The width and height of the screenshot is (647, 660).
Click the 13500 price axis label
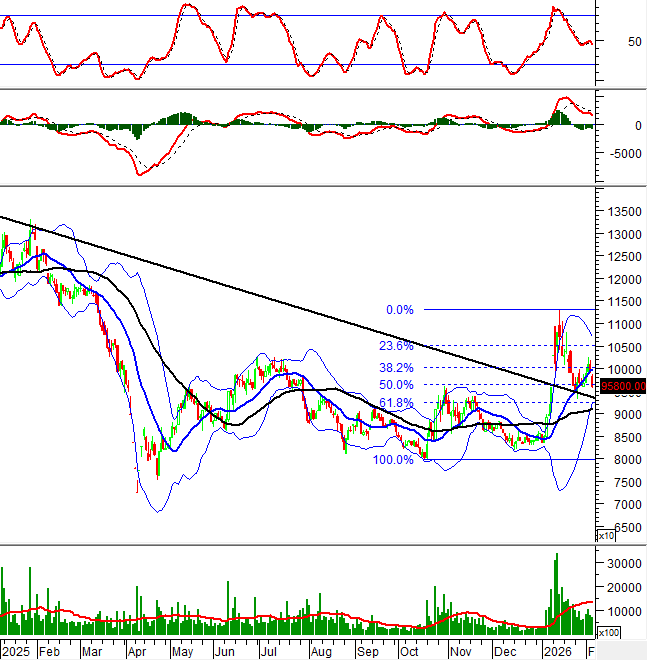point(622,212)
